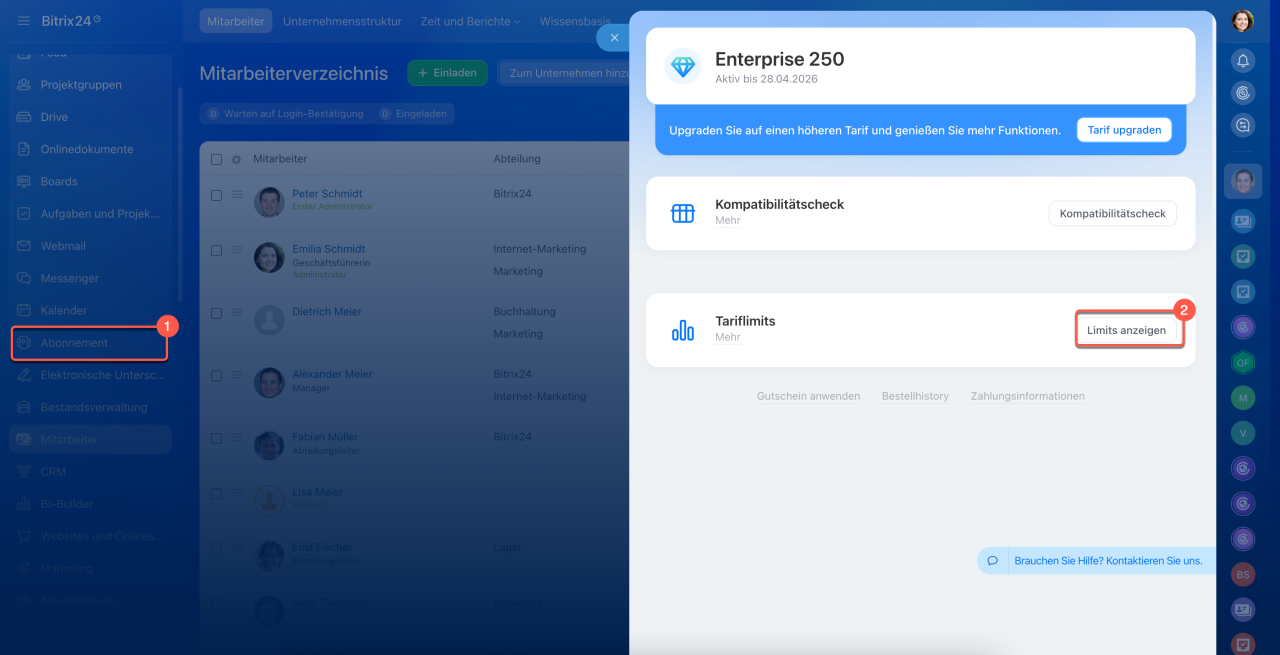Click Brauchen Sie Hilfe? Kontaktieren Sie uns
Image resolution: width=1280 pixels, height=655 pixels.
click(x=1108, y=561)
